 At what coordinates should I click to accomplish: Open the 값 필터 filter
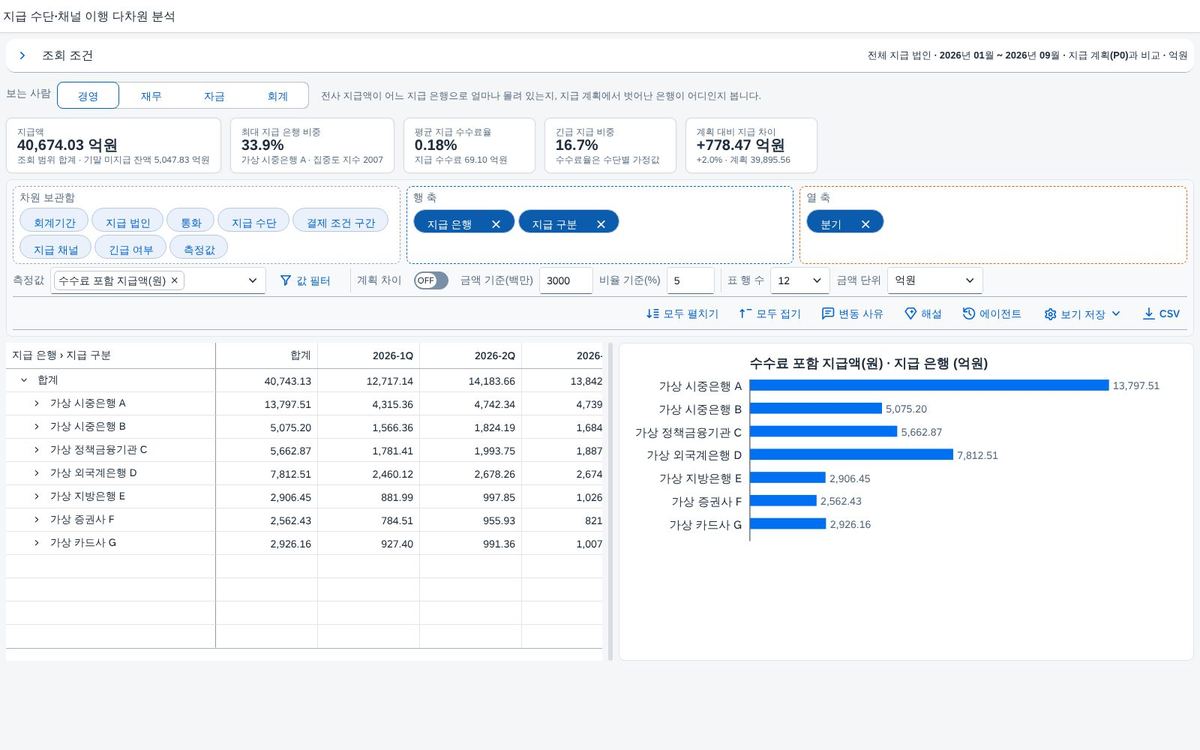click(x=305, y=281)
